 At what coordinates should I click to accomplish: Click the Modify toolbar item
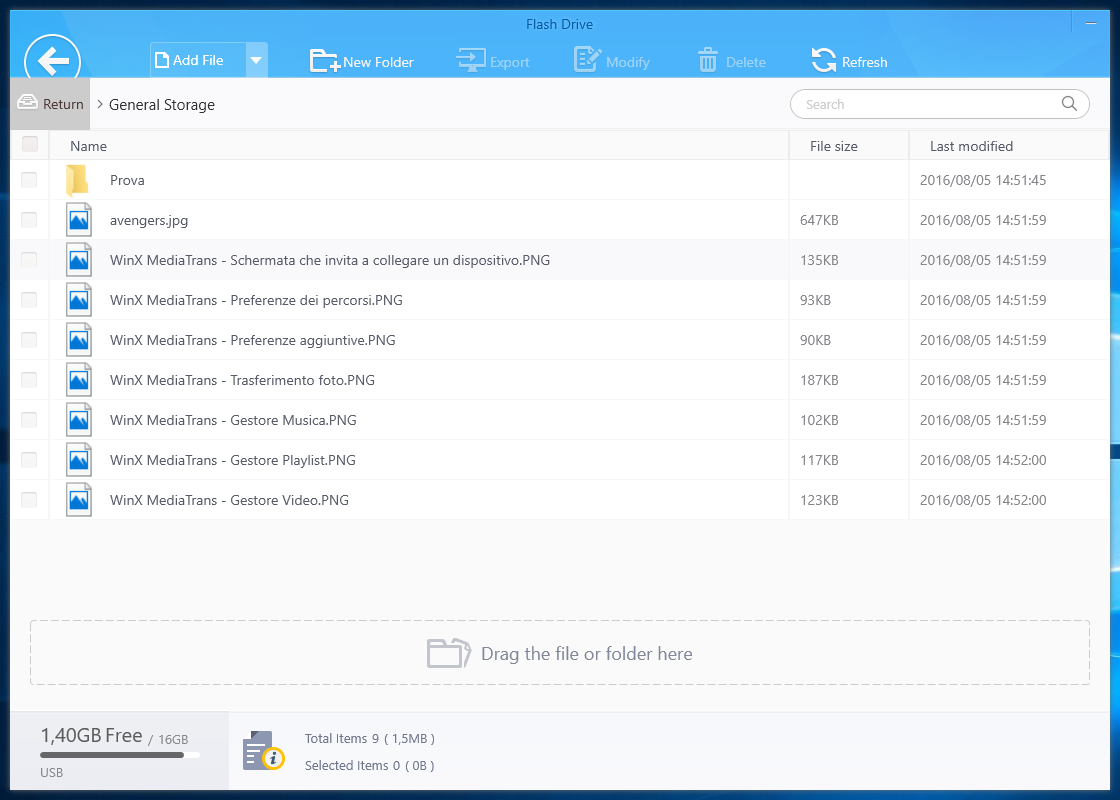(611, 61)
